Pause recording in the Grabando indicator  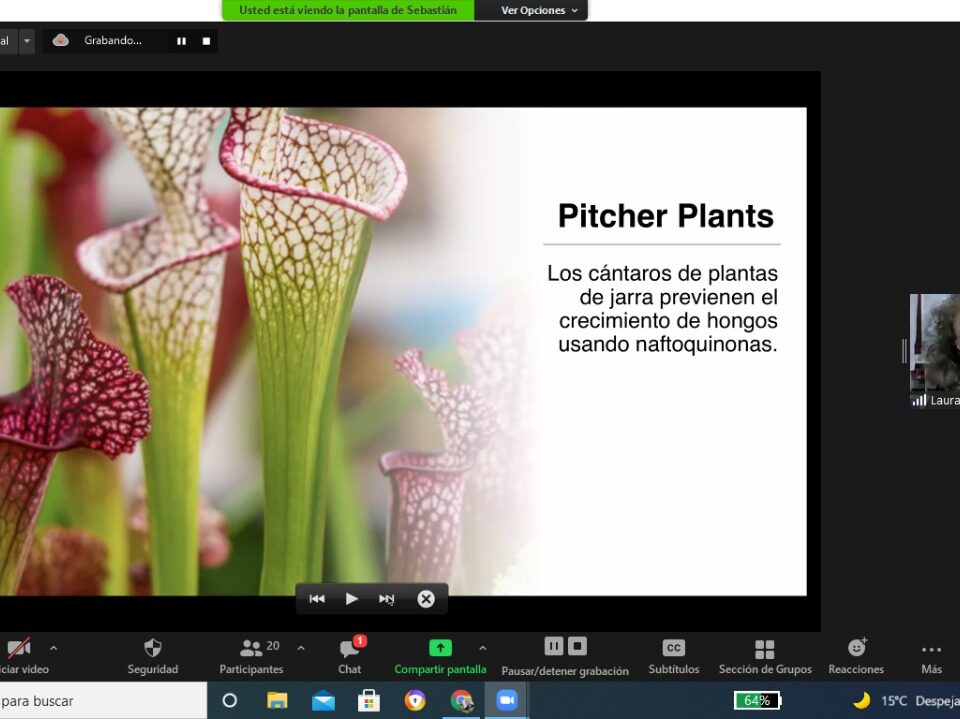pyautogui.click(x=181, y=41)
